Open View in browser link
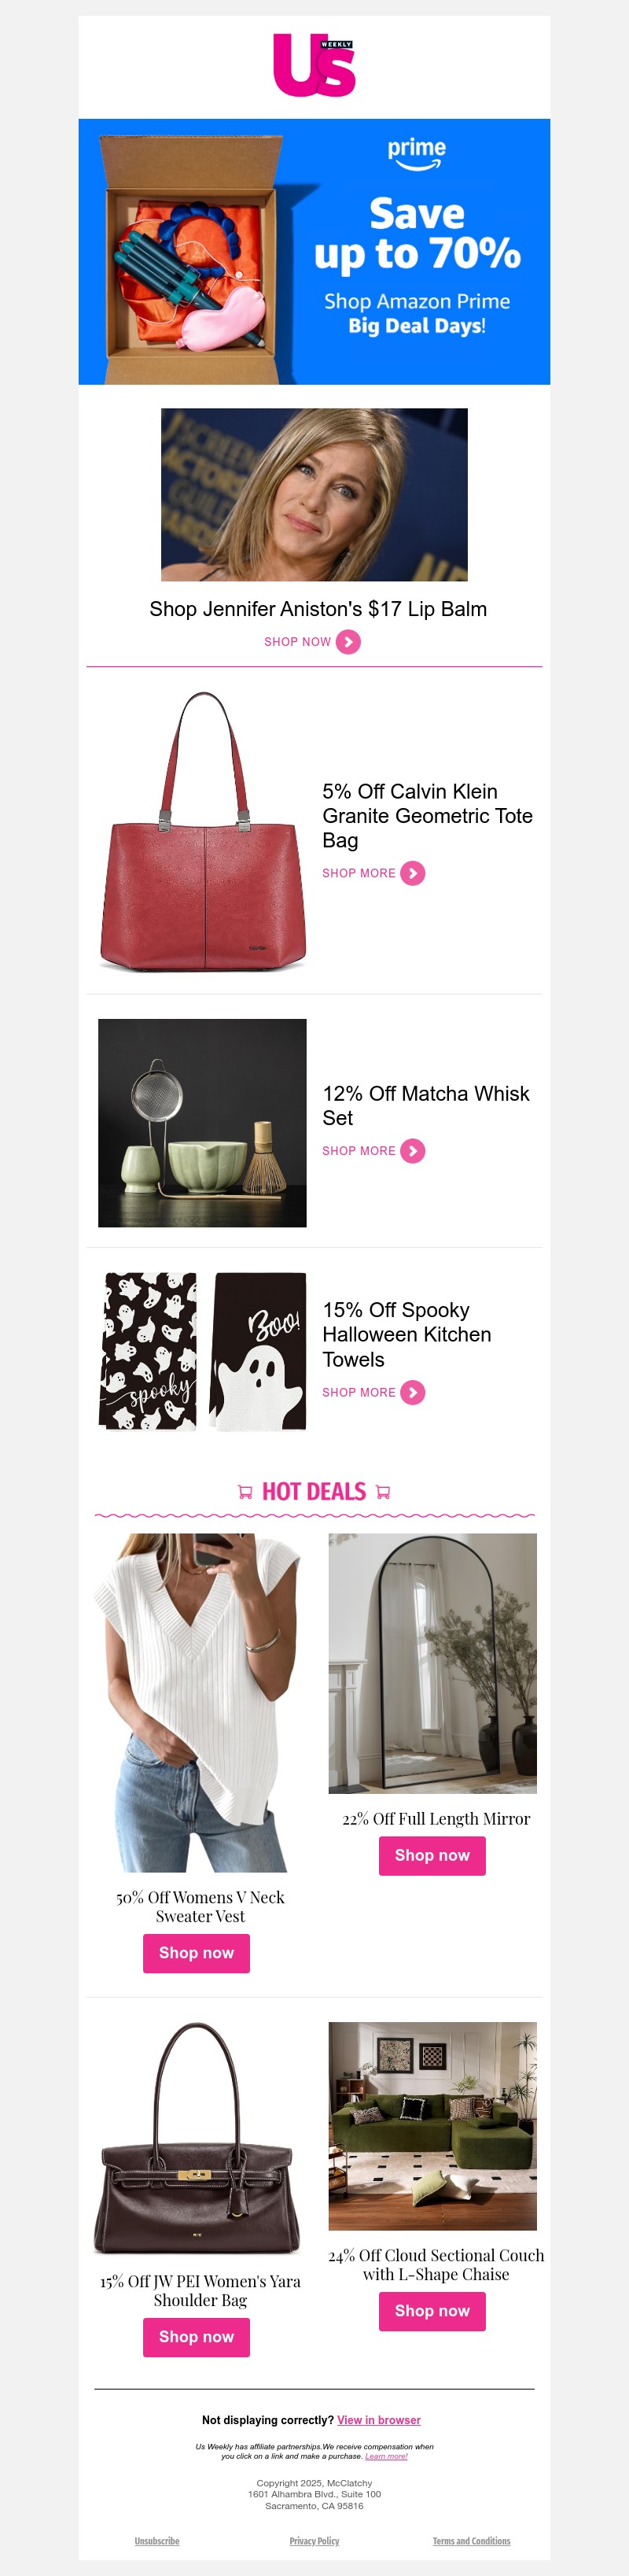 point(378,2420)
